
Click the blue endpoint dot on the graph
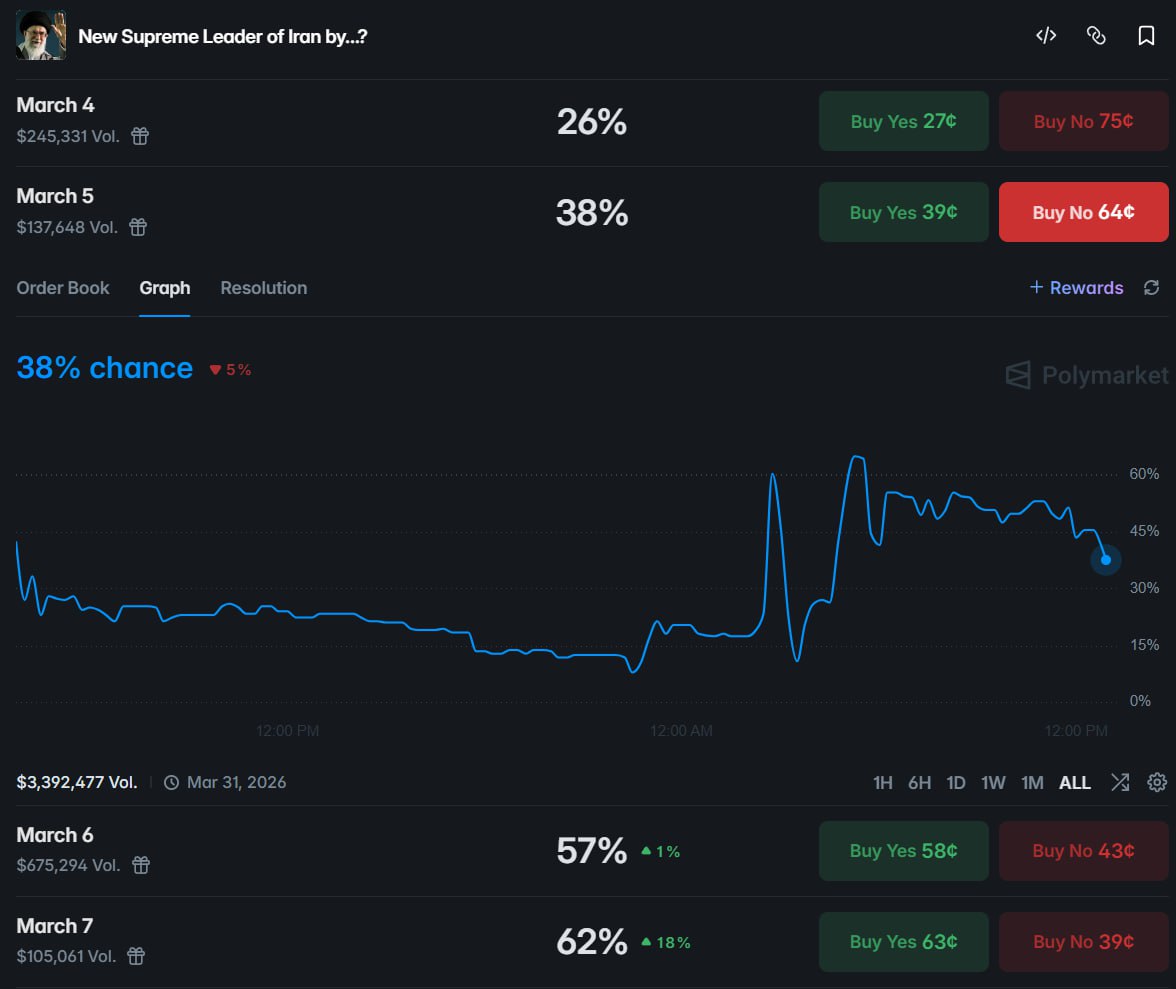pos(1106,559)
